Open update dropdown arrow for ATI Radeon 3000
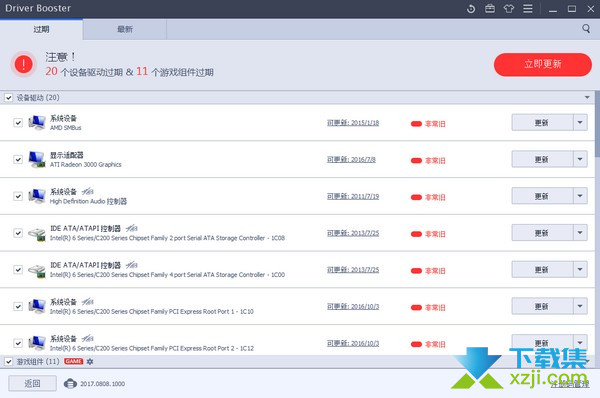Screen dimensions: 600x398 [580, 159]
